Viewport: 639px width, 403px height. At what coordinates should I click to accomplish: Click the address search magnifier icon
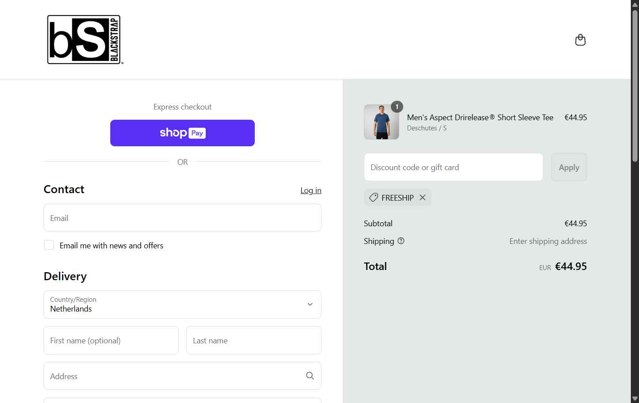[310, 376]
